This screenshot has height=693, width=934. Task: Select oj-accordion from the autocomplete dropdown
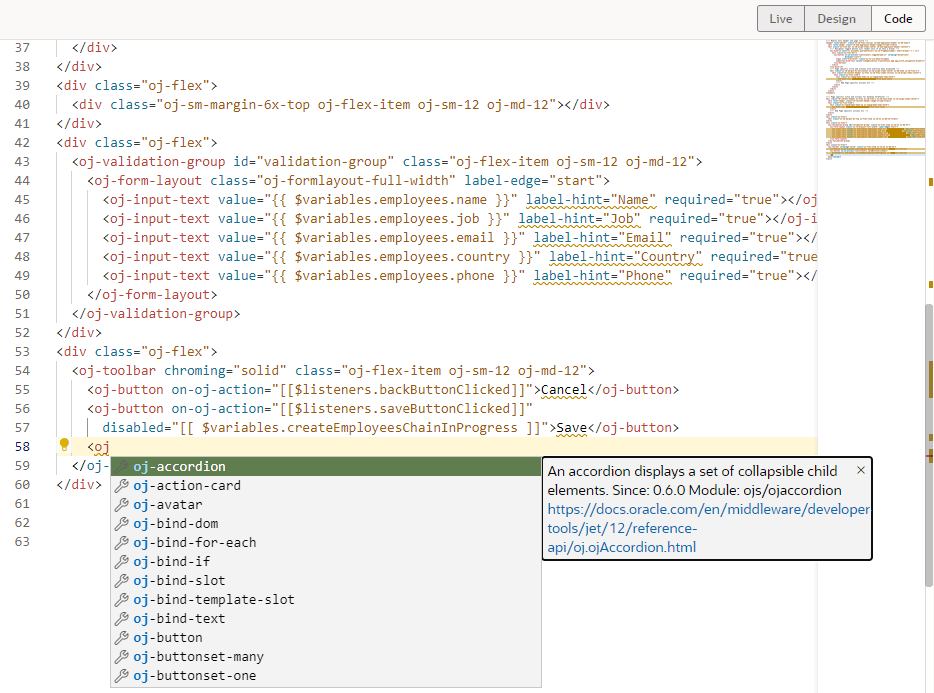point(179,465)
